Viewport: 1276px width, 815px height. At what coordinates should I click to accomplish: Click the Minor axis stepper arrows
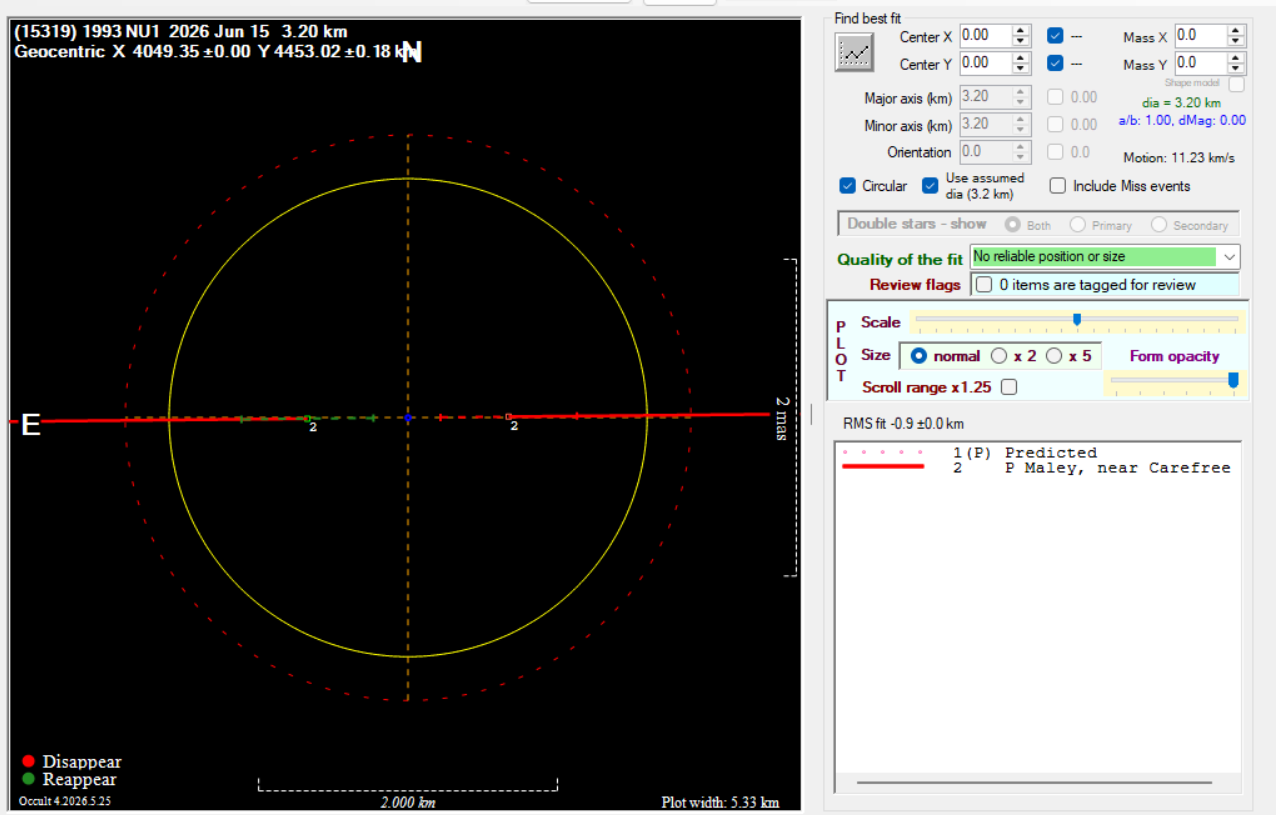pos(1020,125)
